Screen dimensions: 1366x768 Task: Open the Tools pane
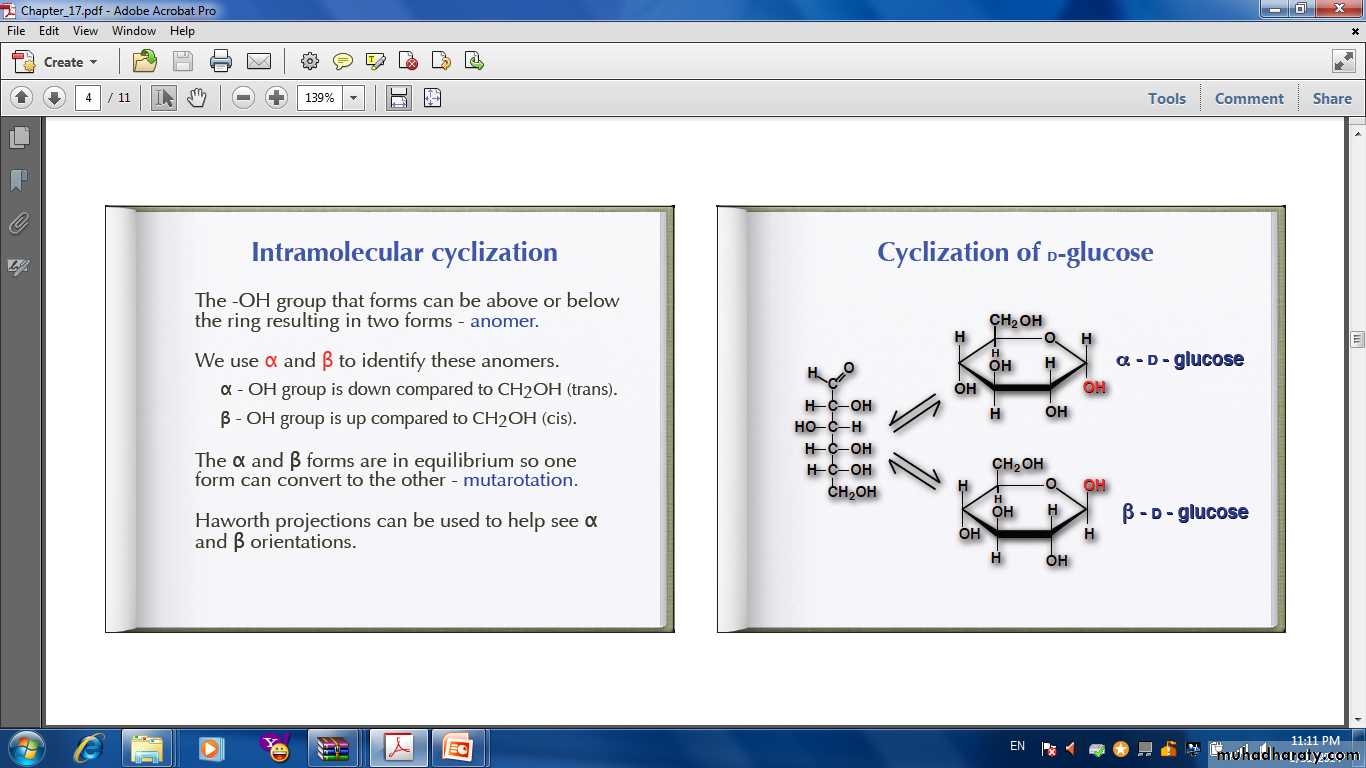pyautogui.click(x=1166, y=98)
